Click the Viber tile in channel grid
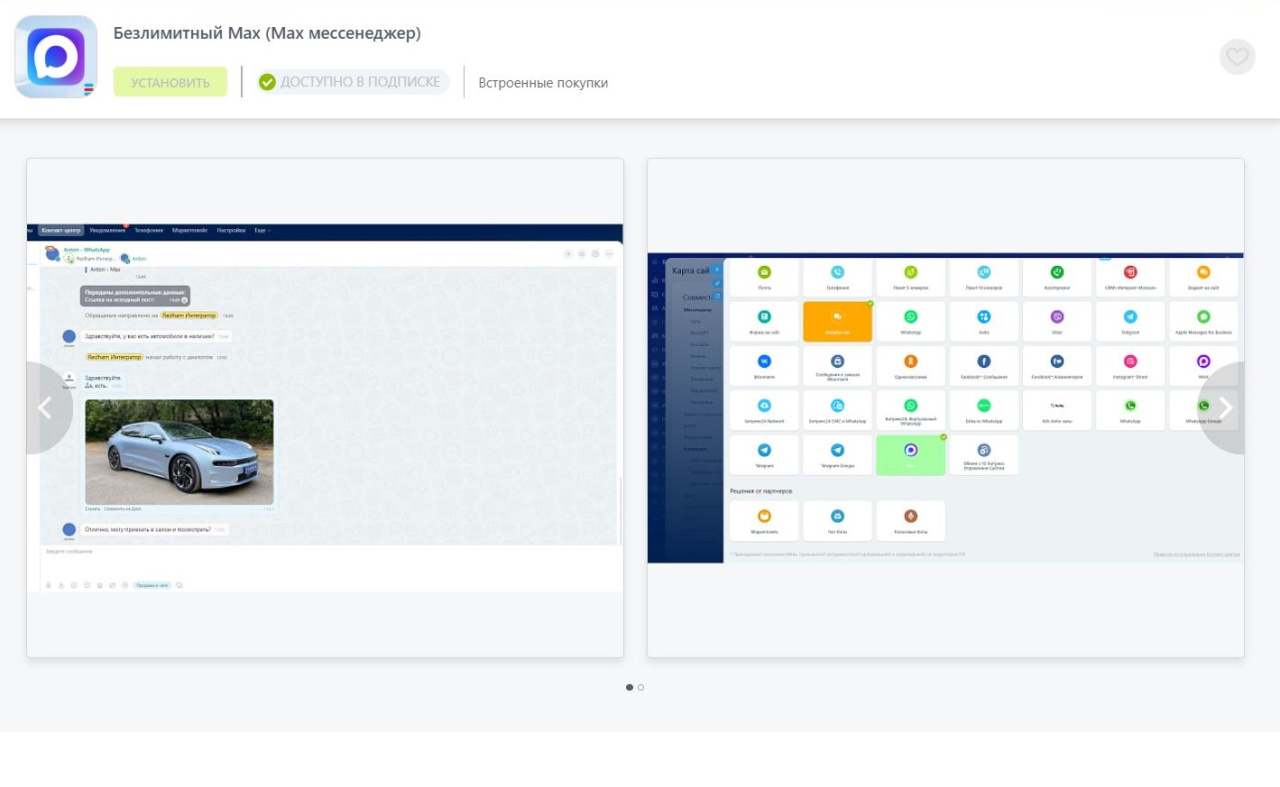This screenshot has width=1280, height=787. [x=1057, y=322]
